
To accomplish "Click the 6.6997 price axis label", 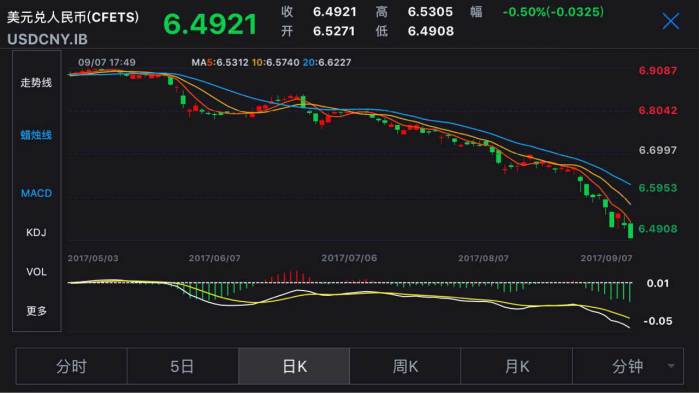I will tap(658, 150).
